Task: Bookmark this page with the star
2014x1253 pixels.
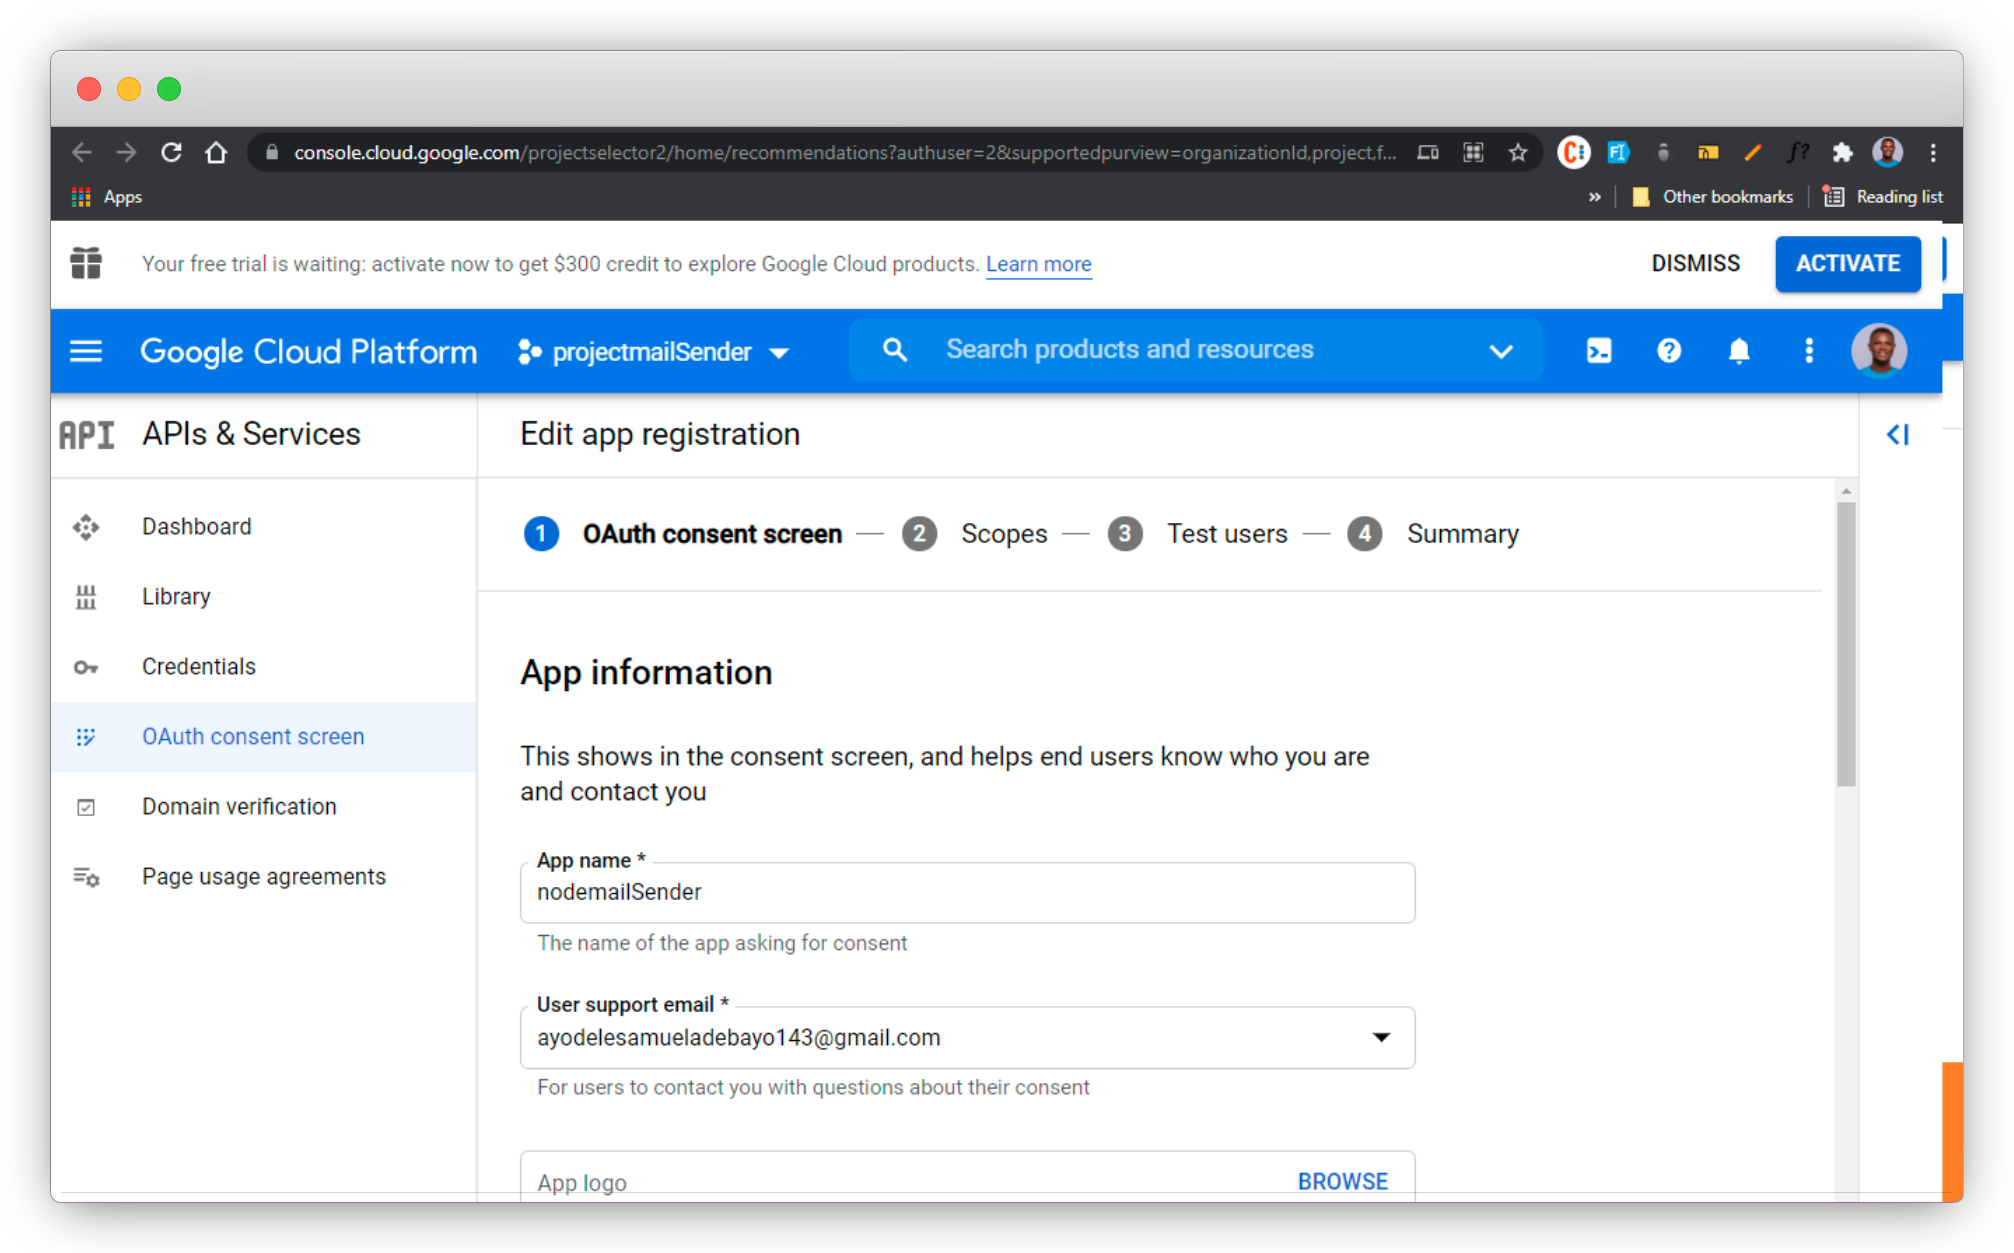Action: (x=1518, y=152)
